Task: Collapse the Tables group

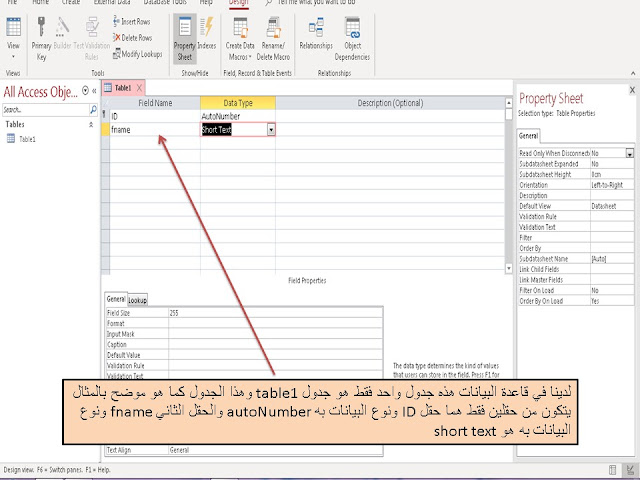Action: (x=91, y=124)
